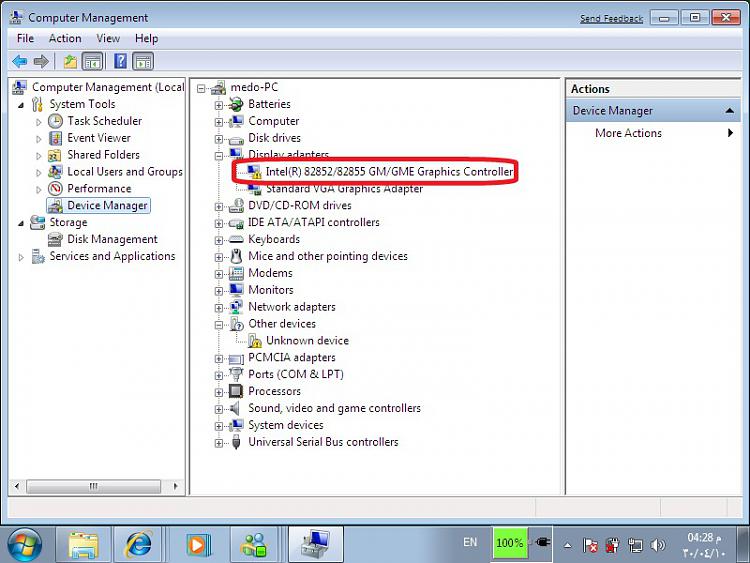Click the 100% battery indicator
This screenshot has width=750, height=563.
point(509,543)
